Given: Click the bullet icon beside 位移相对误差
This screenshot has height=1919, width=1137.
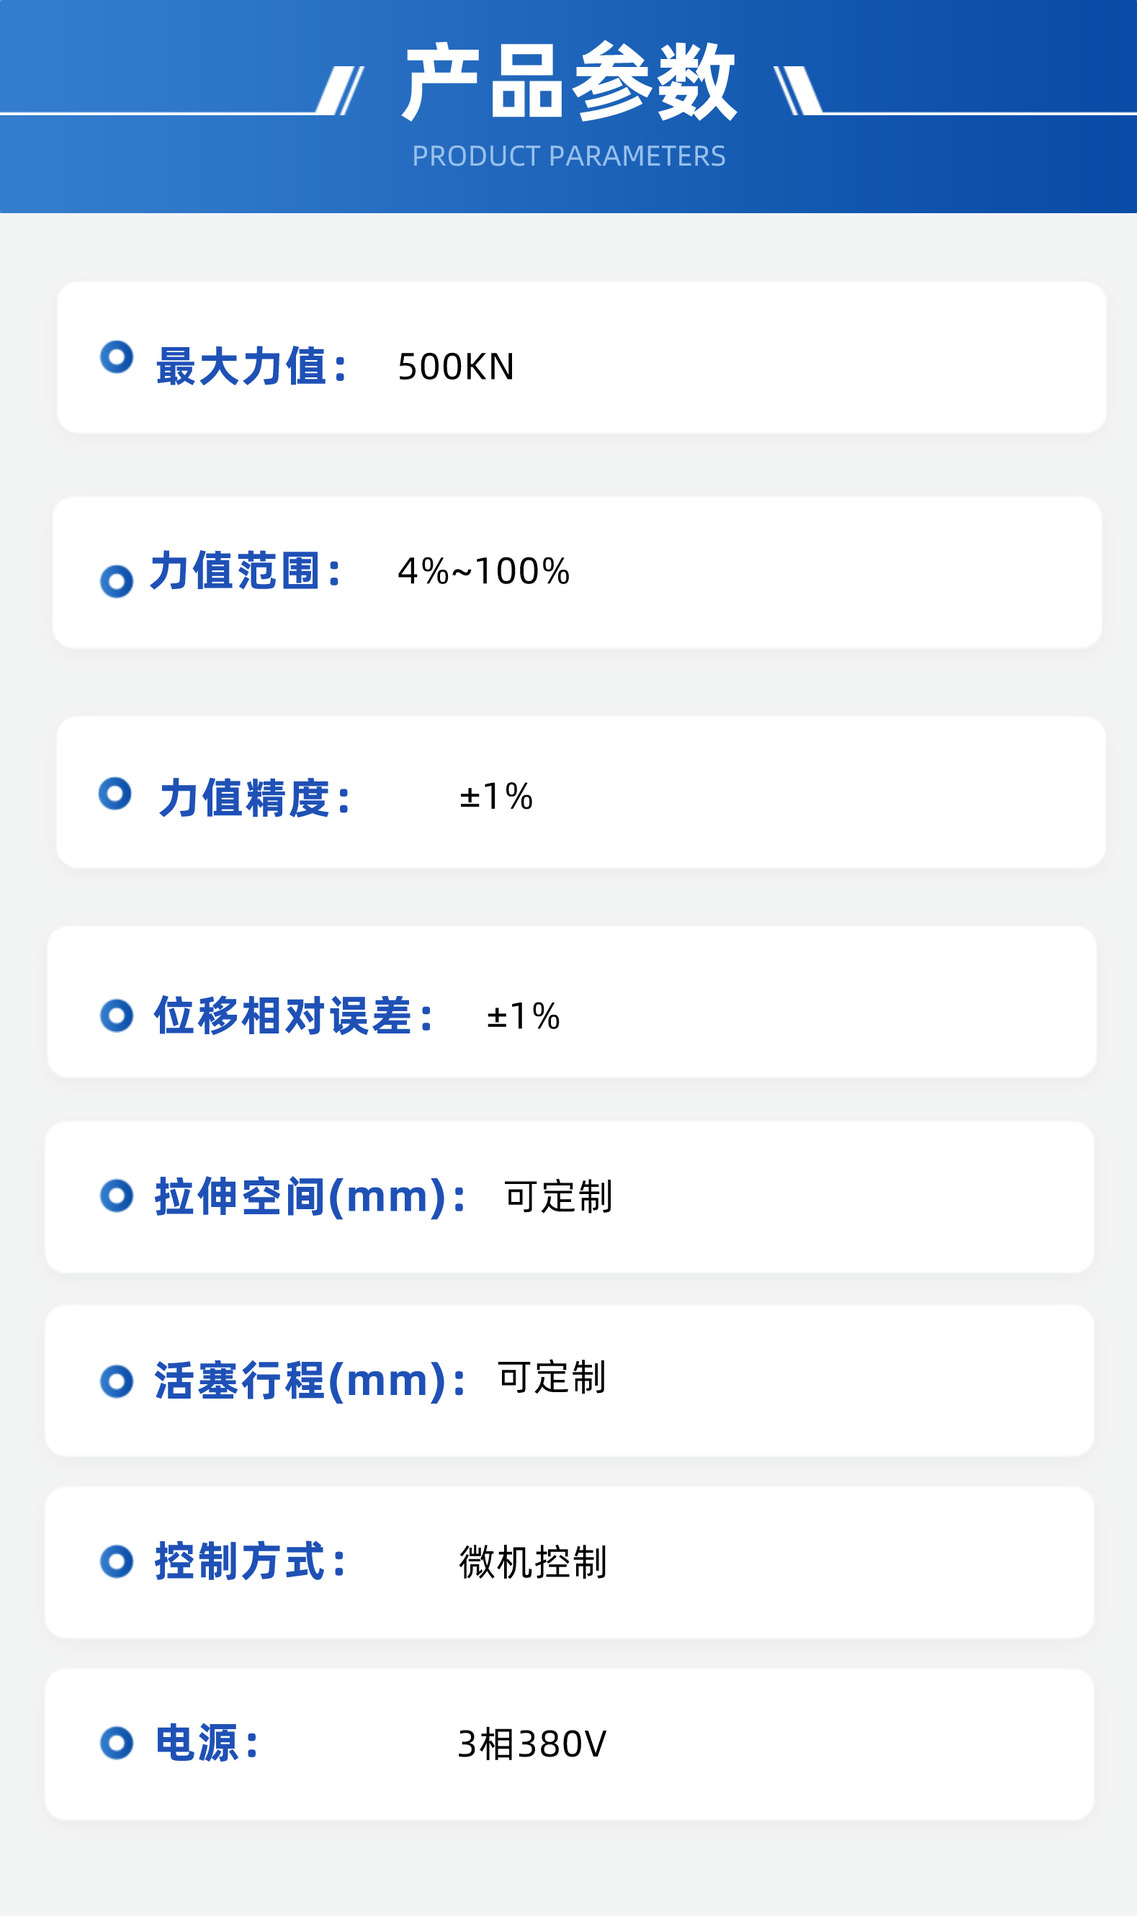Looking at the screenshot, I should click(117, 1016).
